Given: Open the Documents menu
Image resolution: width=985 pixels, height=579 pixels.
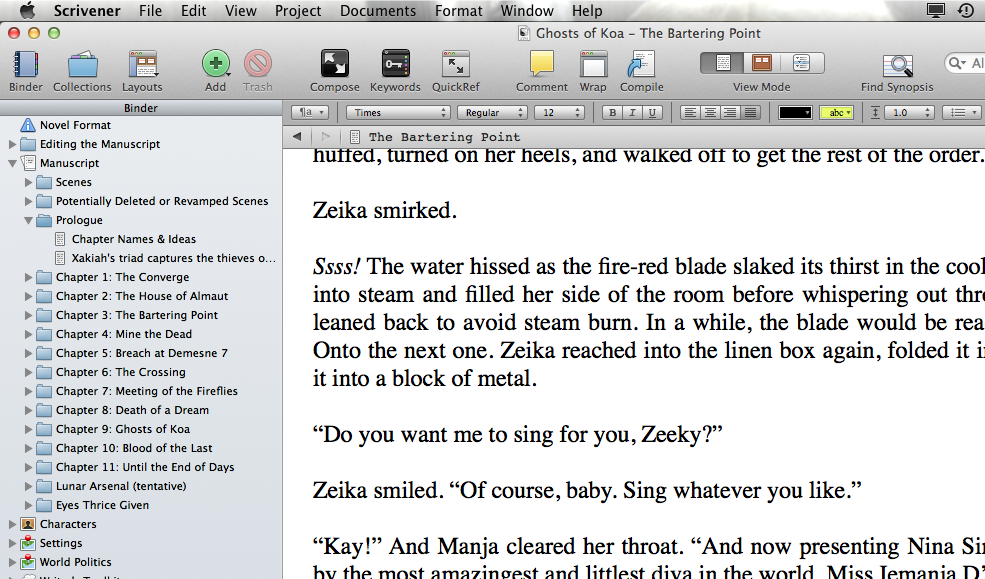Looking at the screenshot, I should (378, 11).
